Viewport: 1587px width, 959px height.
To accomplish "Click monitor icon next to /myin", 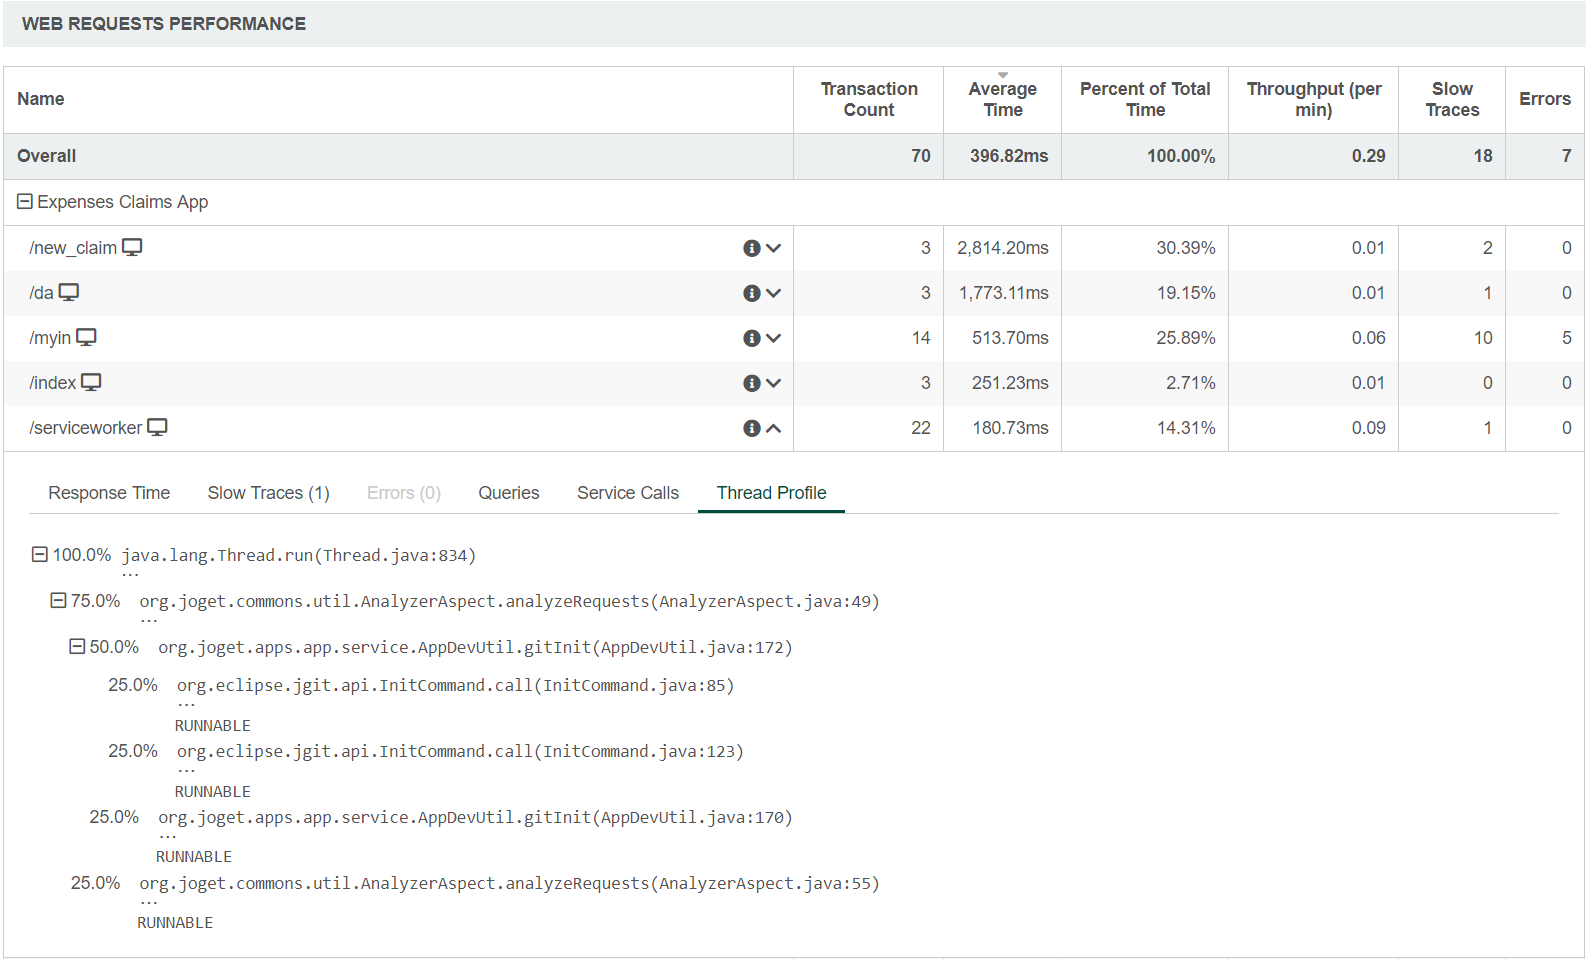I will tap(87, 337).
